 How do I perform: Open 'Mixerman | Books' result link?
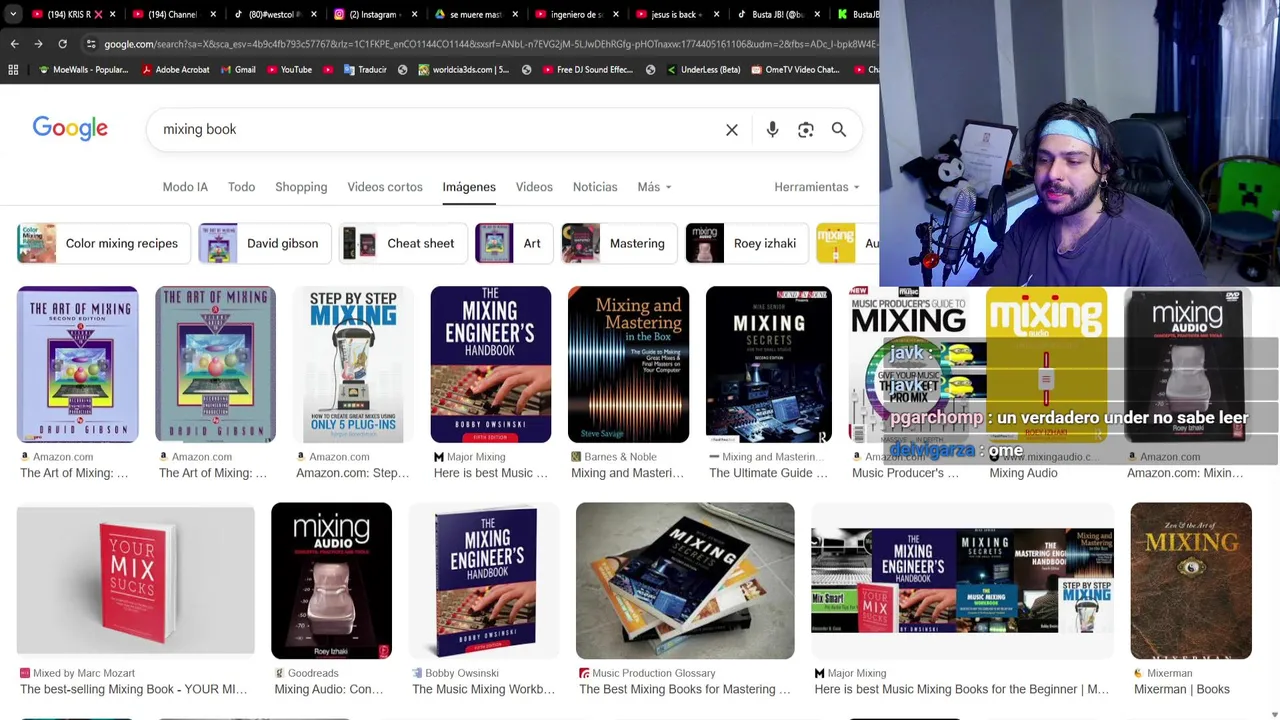click(x=1182, y=689)
